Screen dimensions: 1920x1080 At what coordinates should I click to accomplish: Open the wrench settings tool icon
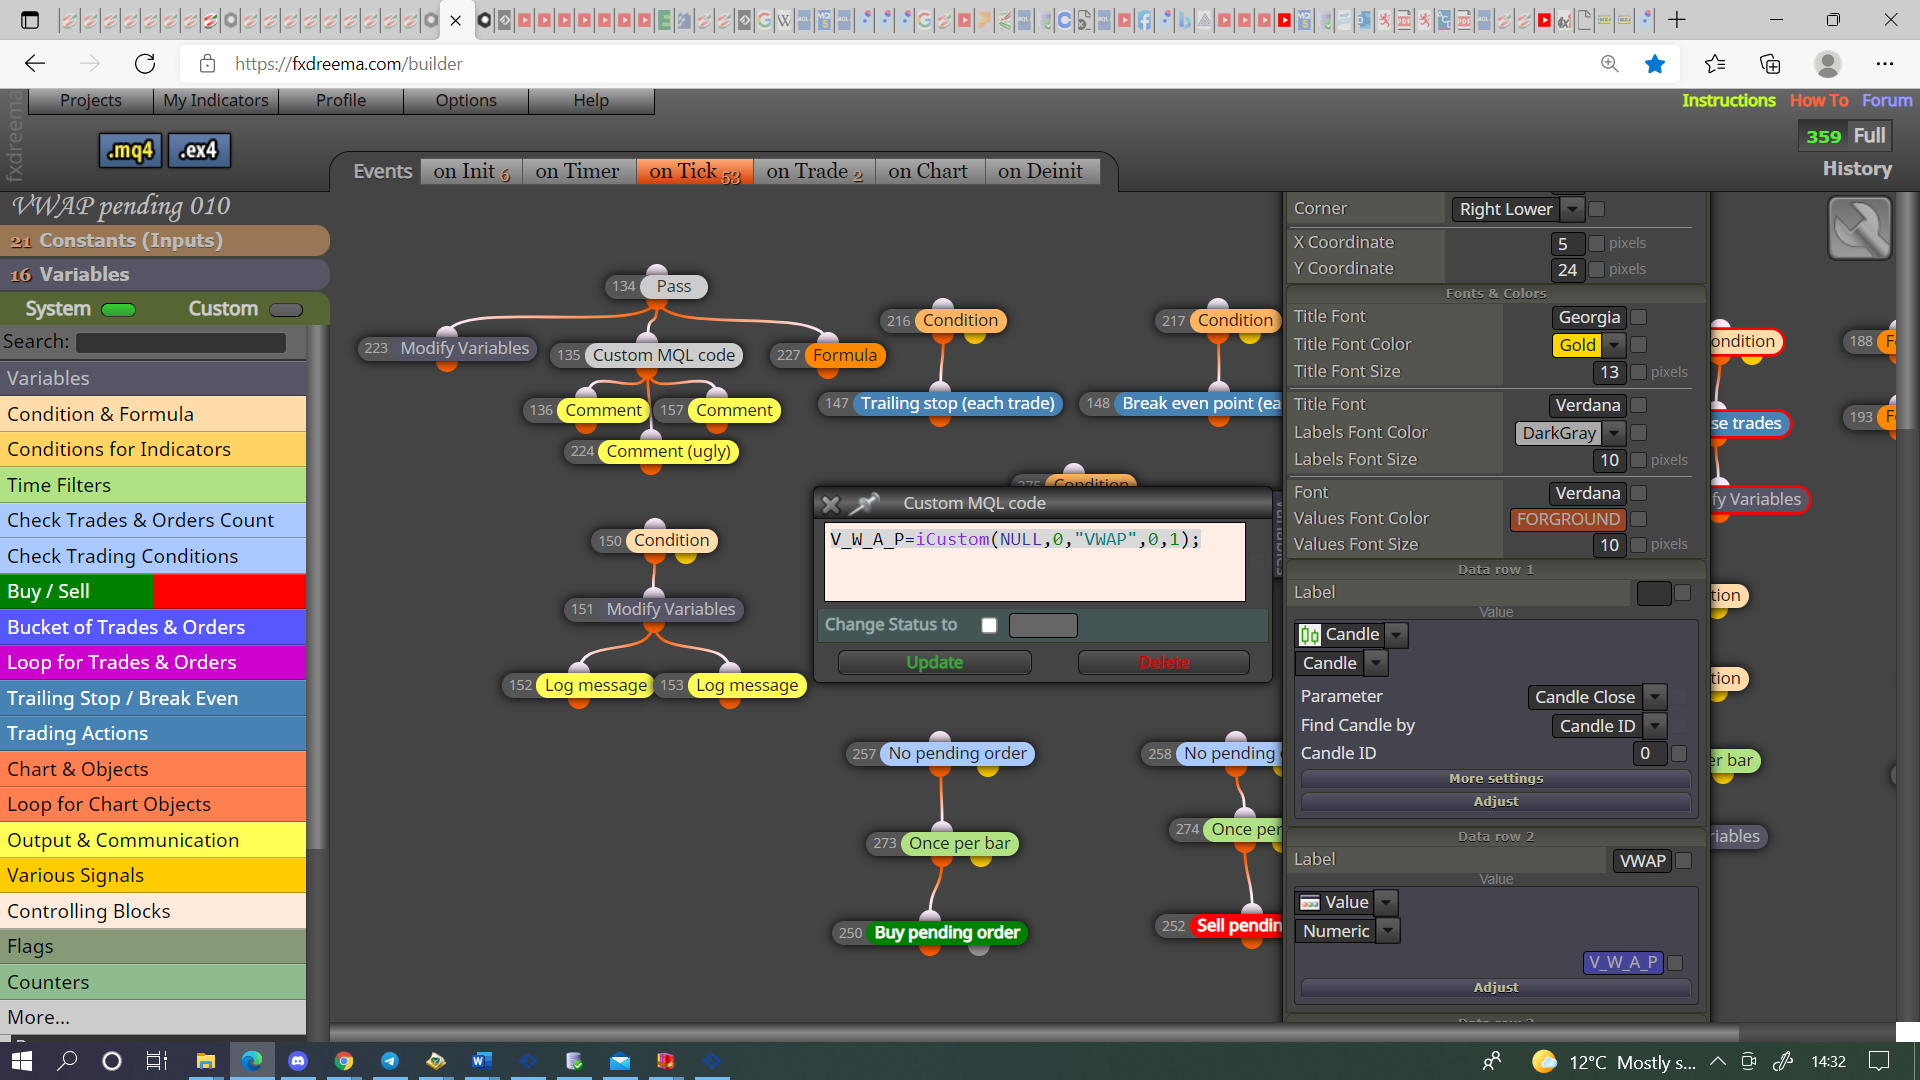[x=1859, y=228]
